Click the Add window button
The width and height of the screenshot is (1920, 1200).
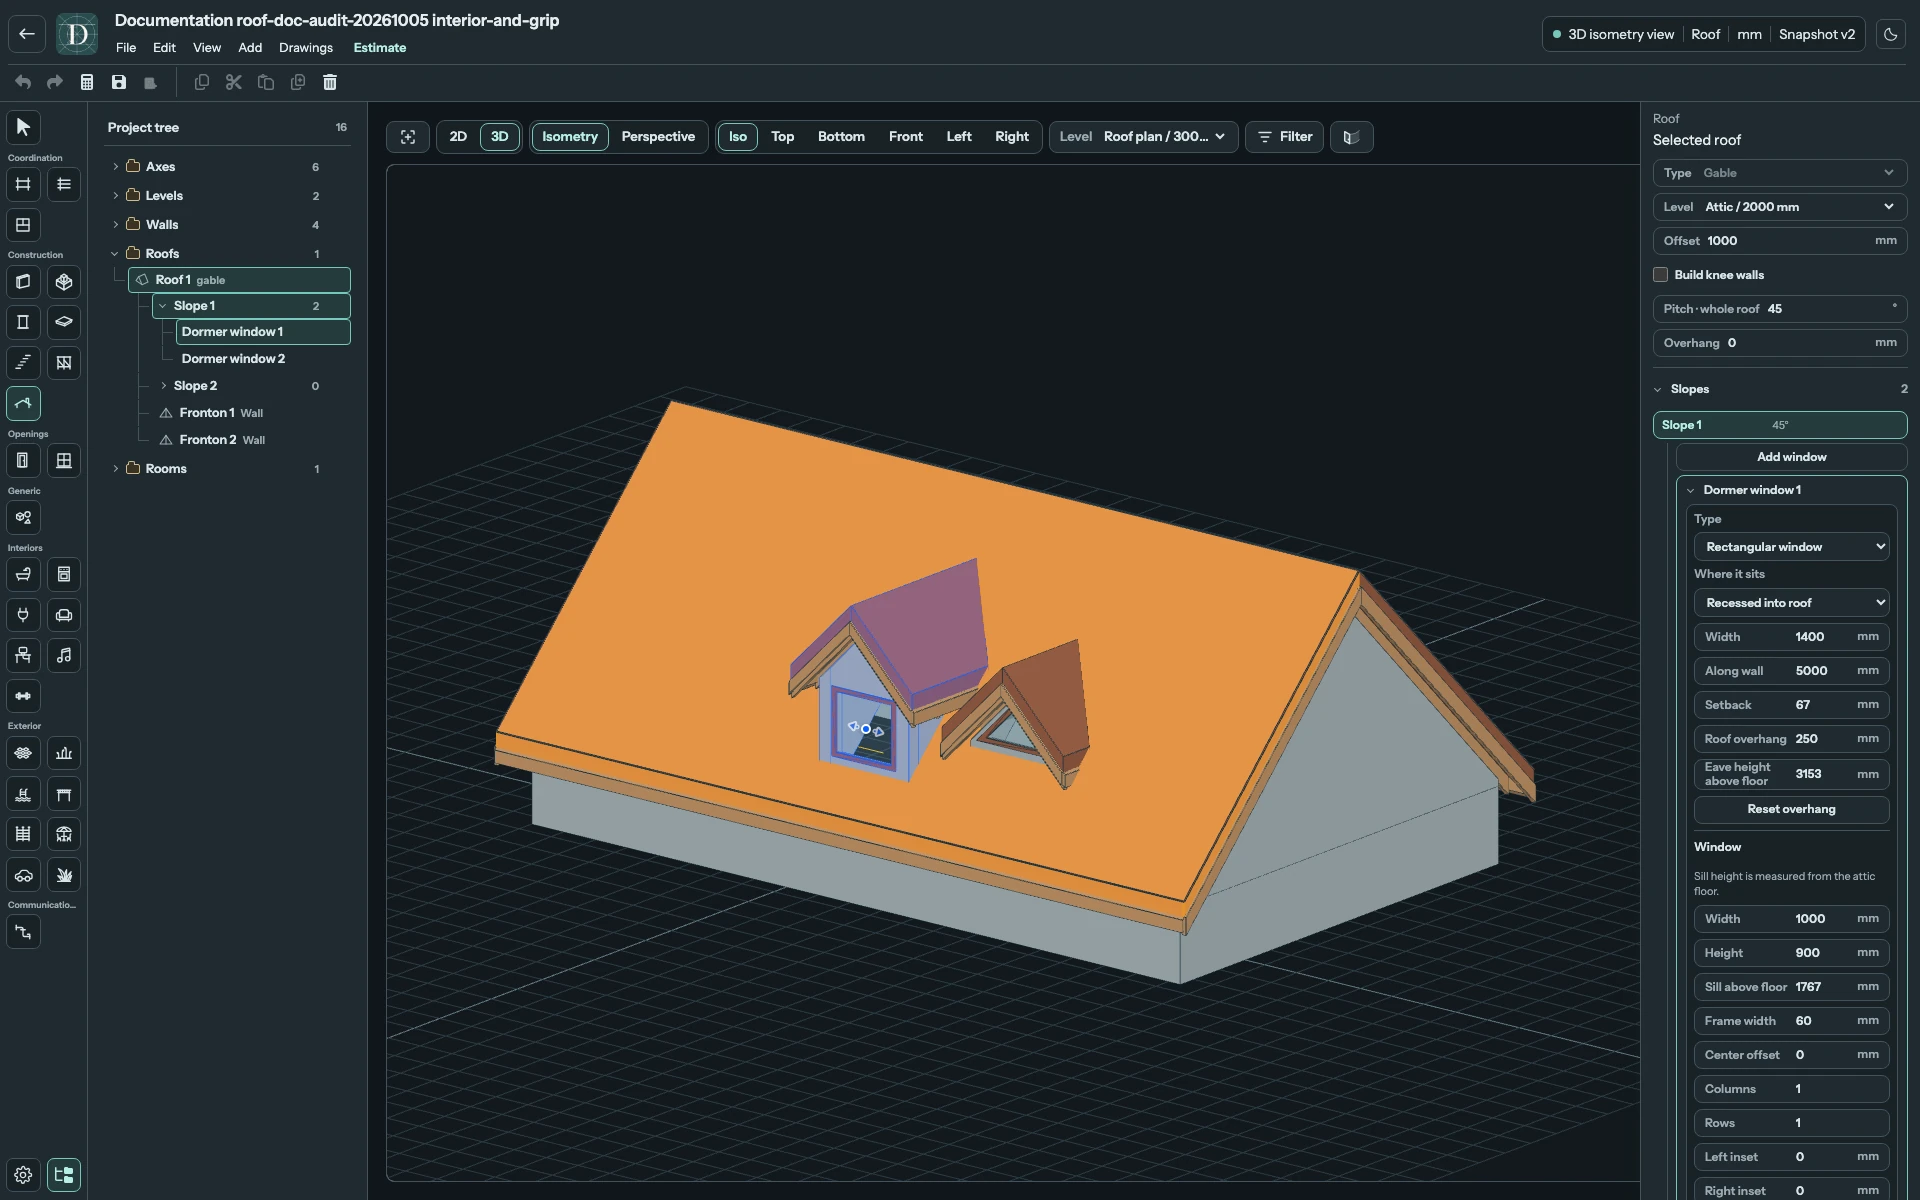[1791, 457]
